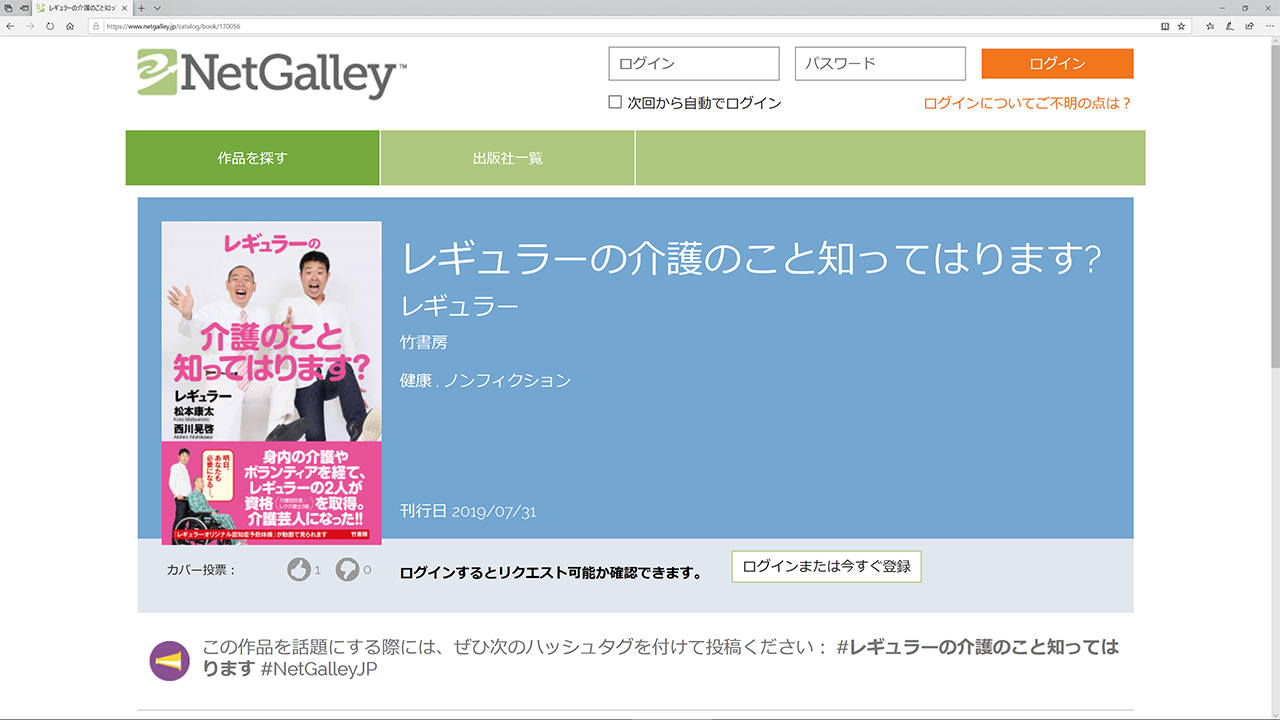Click the purple megaphone hashtag icon
The image size is (1280, 720).
(169, 661)
